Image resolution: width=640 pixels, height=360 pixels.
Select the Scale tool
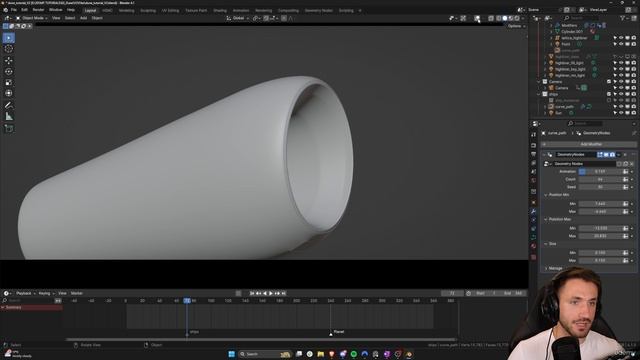[9, 82]
